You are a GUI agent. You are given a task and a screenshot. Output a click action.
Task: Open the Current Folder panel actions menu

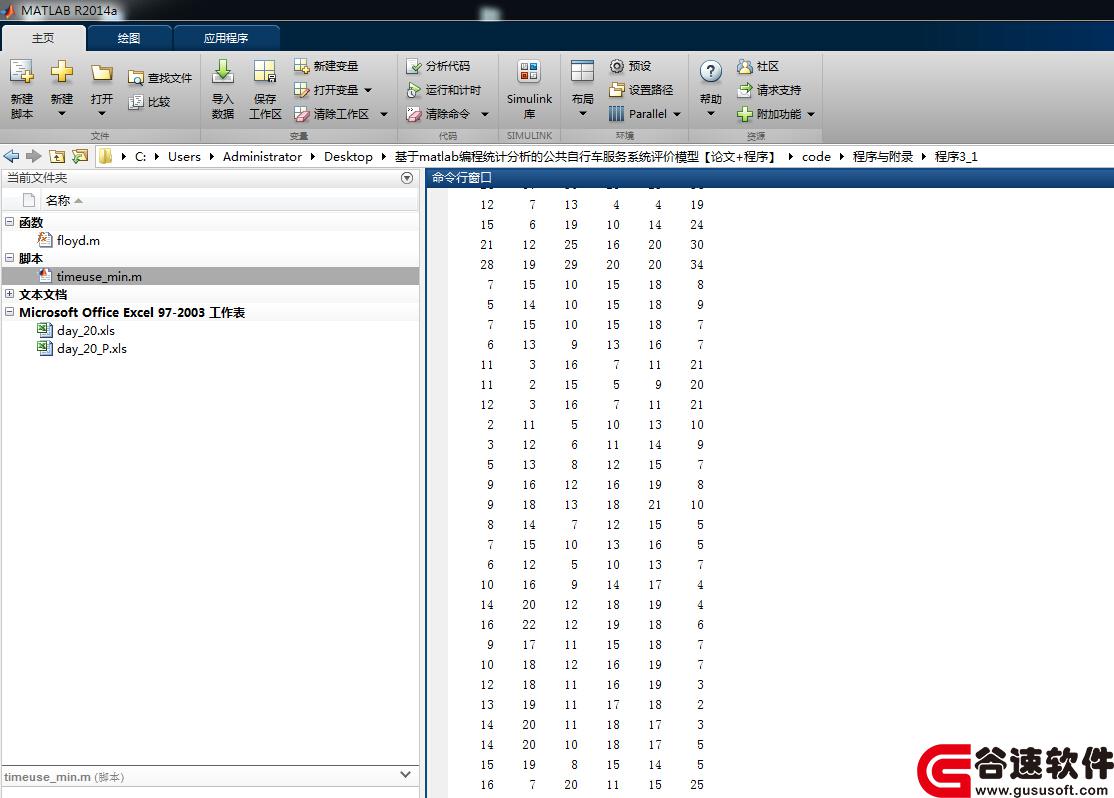[x=407, y=178]
